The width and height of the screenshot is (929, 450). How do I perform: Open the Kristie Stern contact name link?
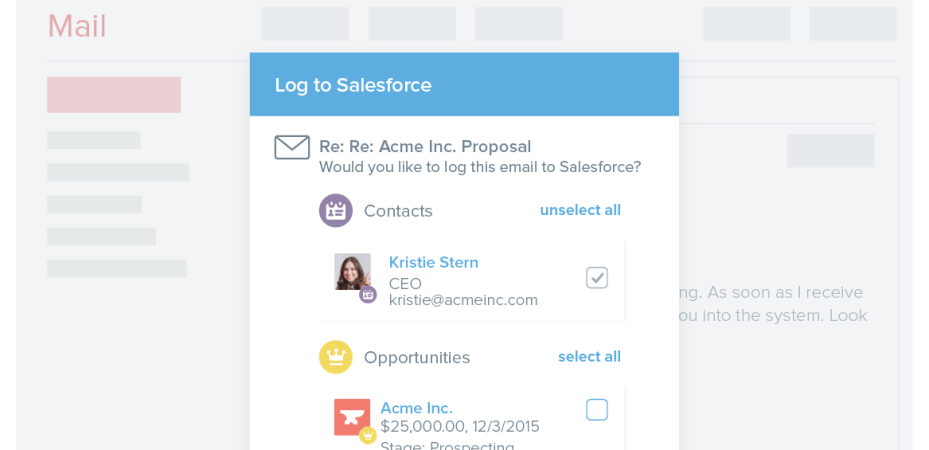coord(433,262)
